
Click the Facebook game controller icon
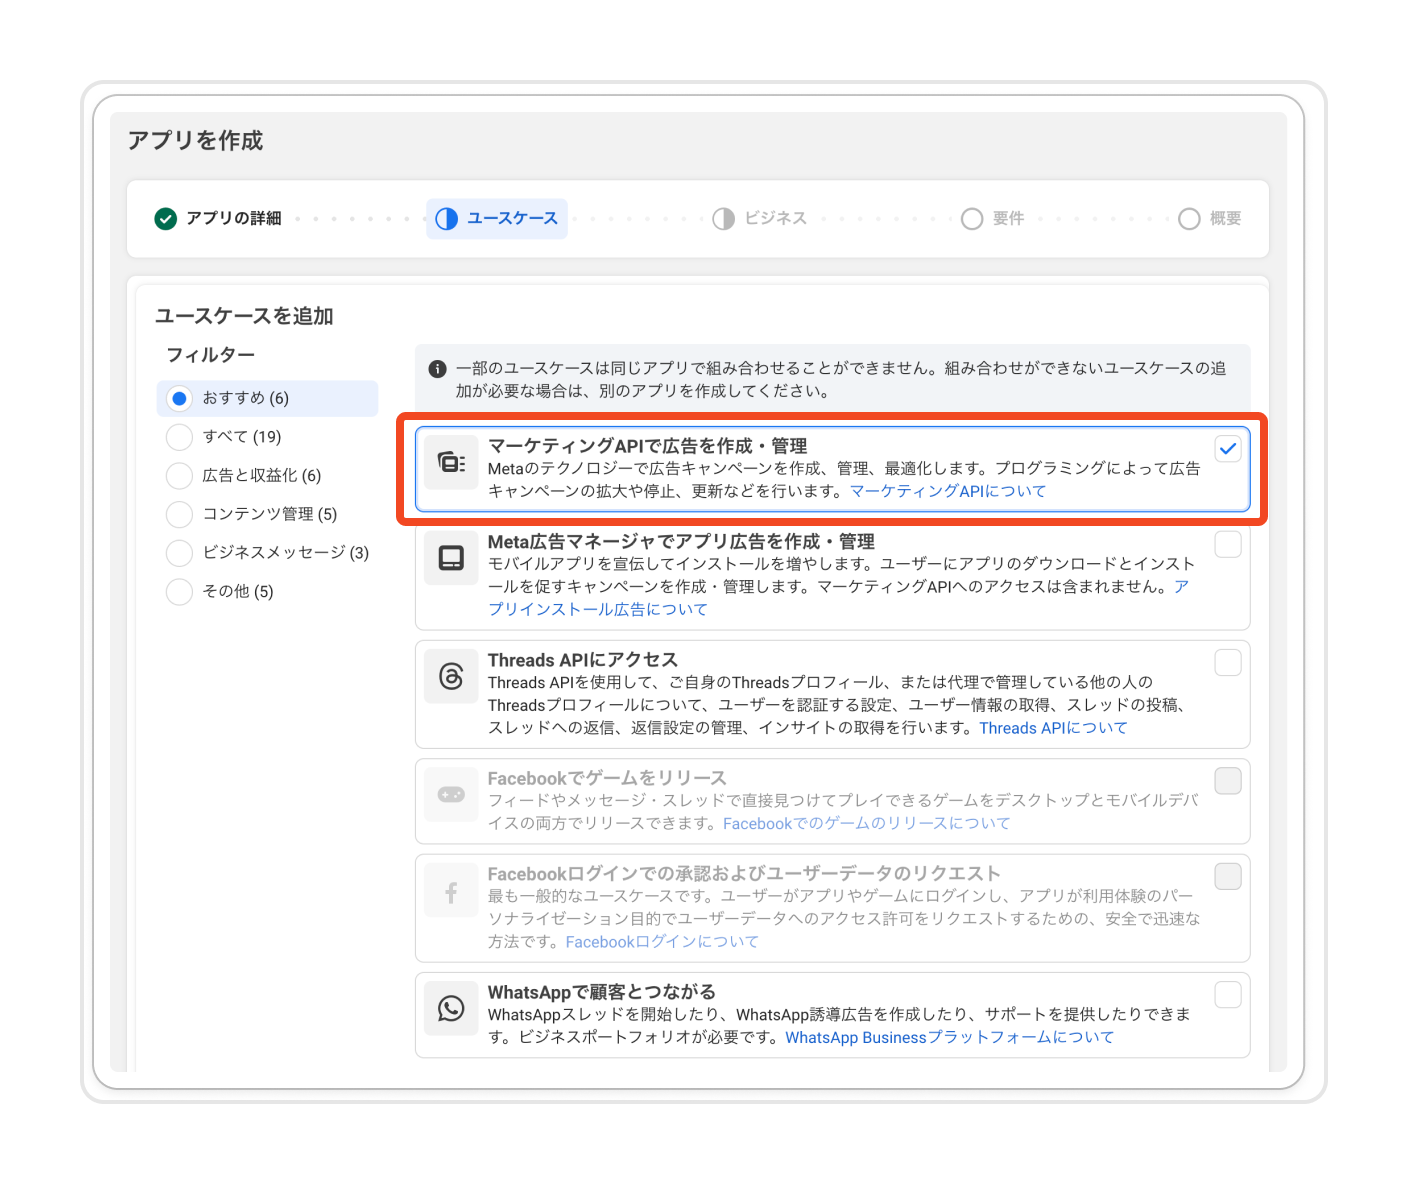[451, 795]
